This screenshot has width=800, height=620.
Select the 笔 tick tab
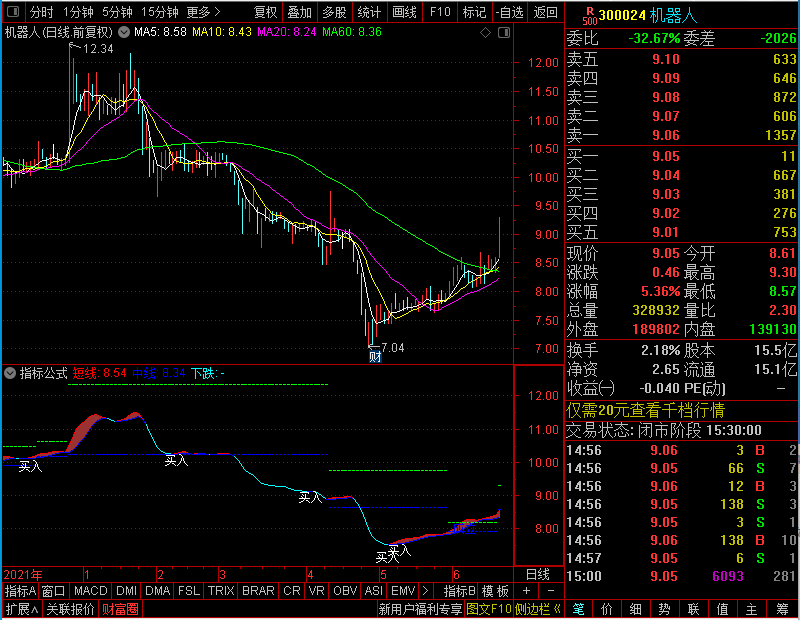578,609
